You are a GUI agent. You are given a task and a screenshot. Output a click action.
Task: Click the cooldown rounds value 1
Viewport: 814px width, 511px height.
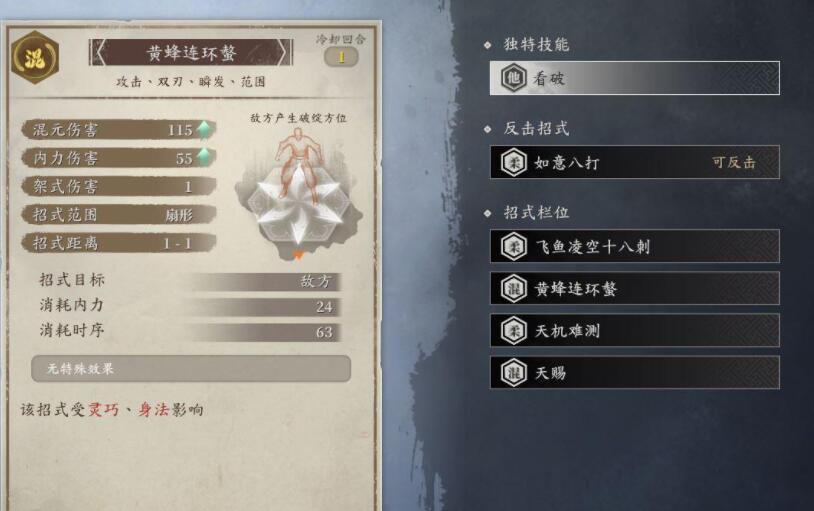point(341,57)
